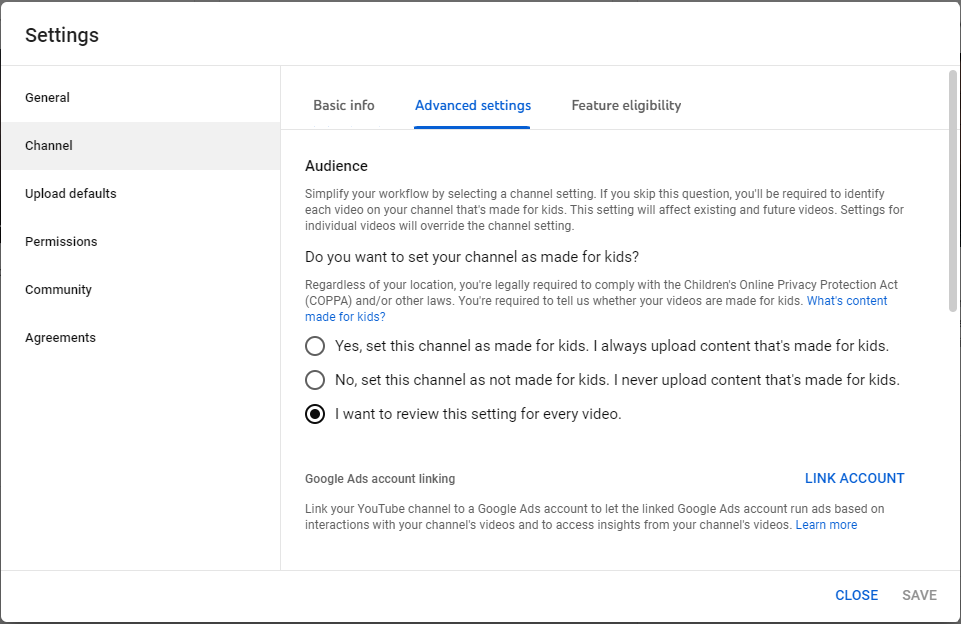Select 'Yes, set this channel as made for kids' radio

click(x=315, y=346)
